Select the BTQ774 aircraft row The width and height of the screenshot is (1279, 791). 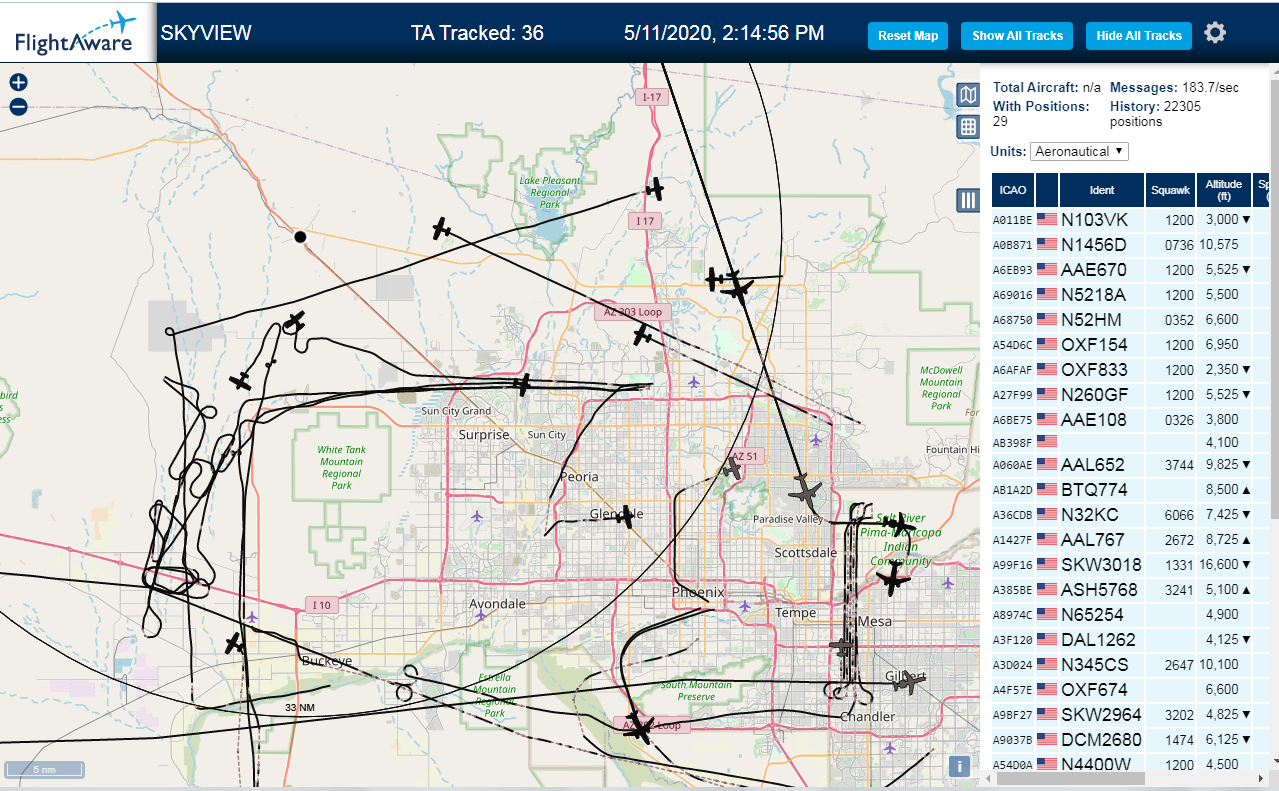1130,490
